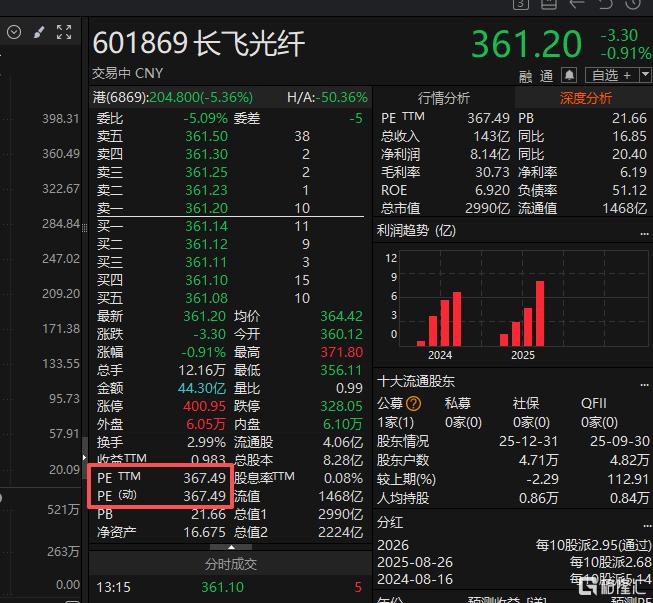This screenshot has width=653, height=603.
Task: Click the 最高 value 371.80
Action: point(341,352)
